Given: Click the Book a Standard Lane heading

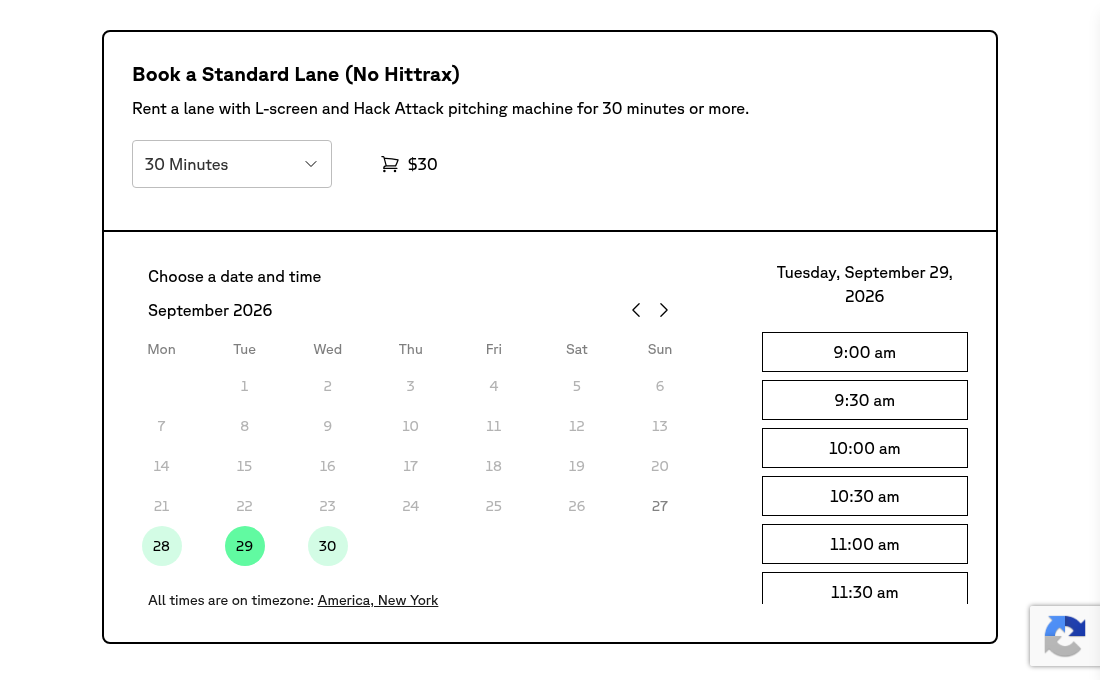Looking at the screenshot, I should [x=296, y=74].
